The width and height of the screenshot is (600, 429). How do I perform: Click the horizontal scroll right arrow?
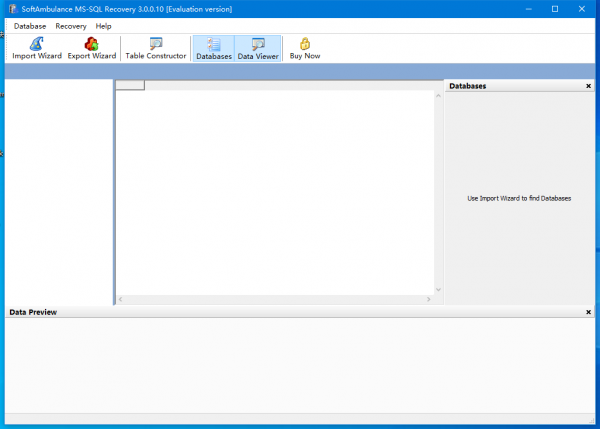tap(429, 299)
